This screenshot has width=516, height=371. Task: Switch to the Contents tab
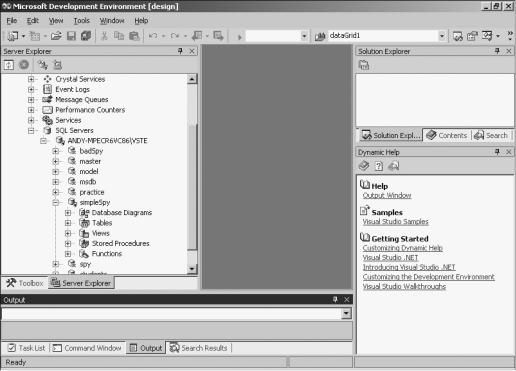point(447,135)
